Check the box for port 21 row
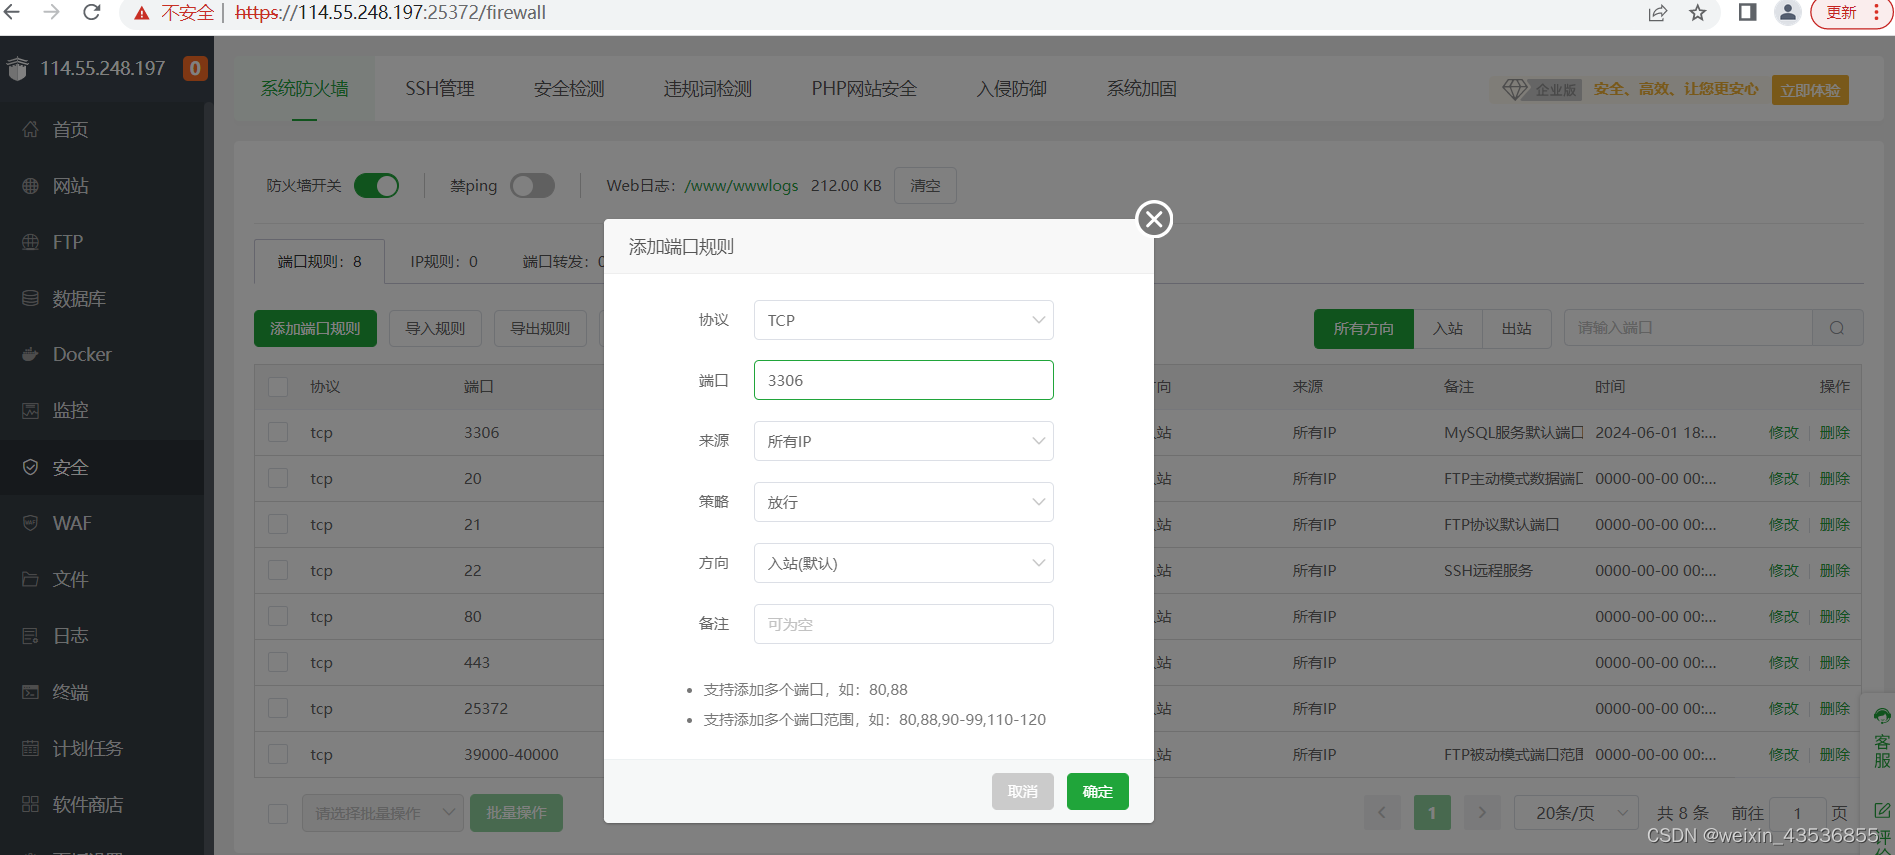Image resolution: width=1895 pixels, height=855 pixels. [x=278, y=524]
